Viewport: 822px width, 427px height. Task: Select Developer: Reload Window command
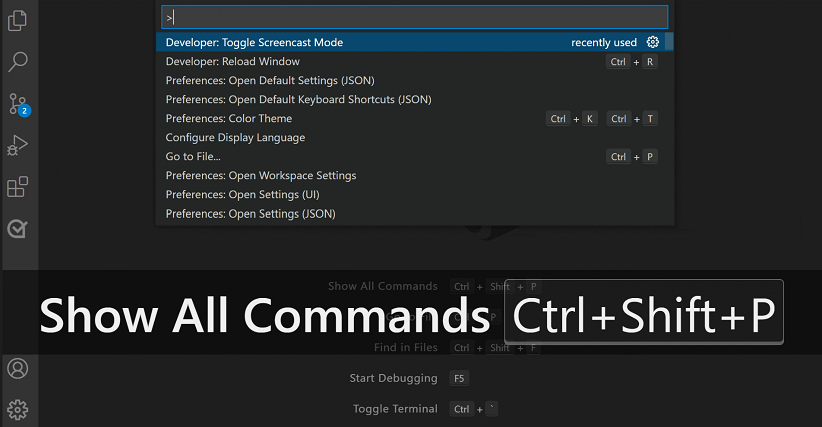coord(233,61)
